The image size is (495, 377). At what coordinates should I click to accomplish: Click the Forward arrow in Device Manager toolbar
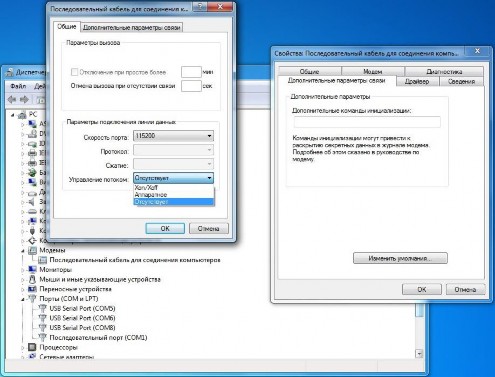coord(24,99)
